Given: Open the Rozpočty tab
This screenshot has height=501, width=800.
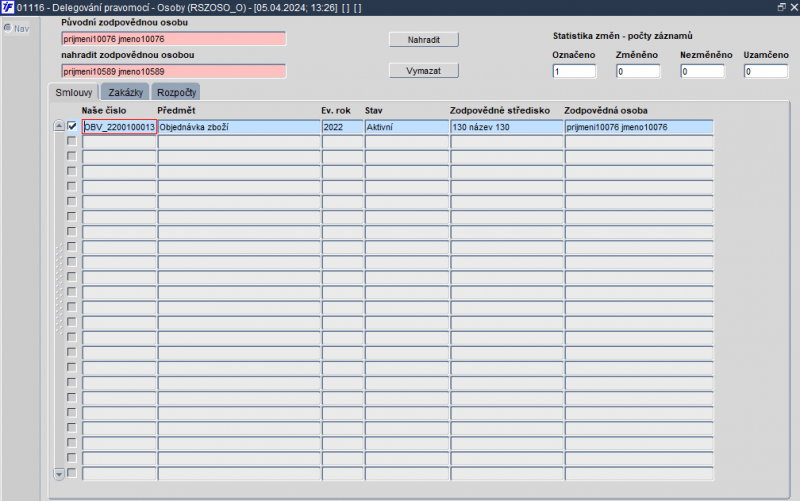Looking at the screenshot, I should point(176,92).
